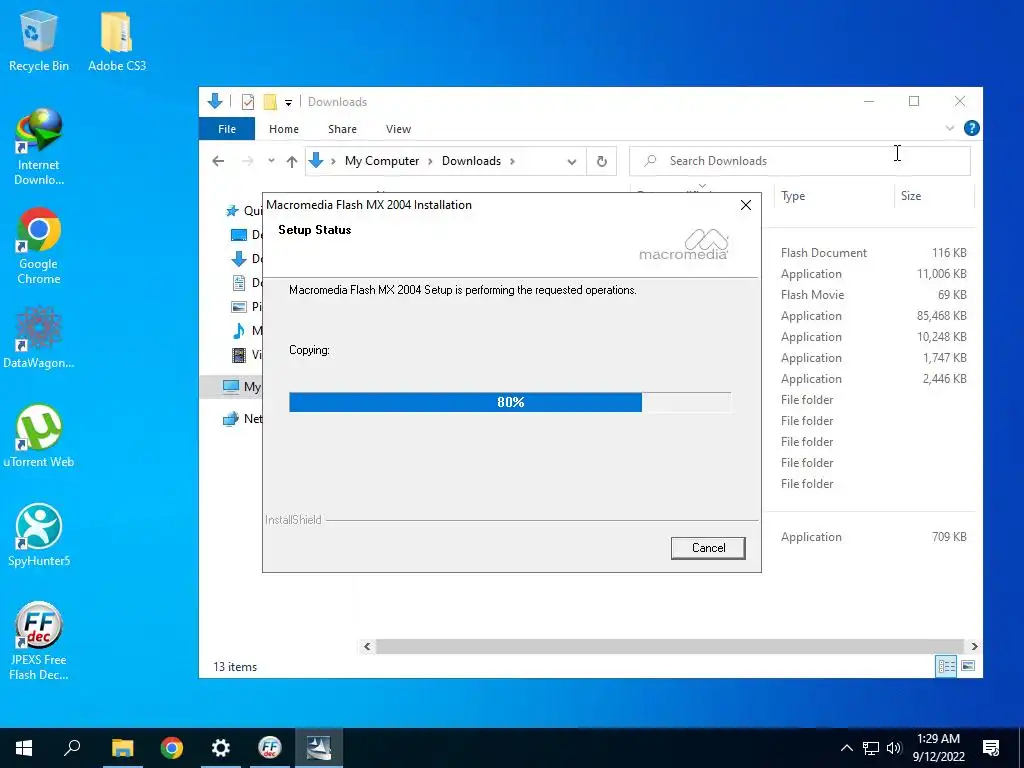Open taskbar search magnifier

(72, 748)
